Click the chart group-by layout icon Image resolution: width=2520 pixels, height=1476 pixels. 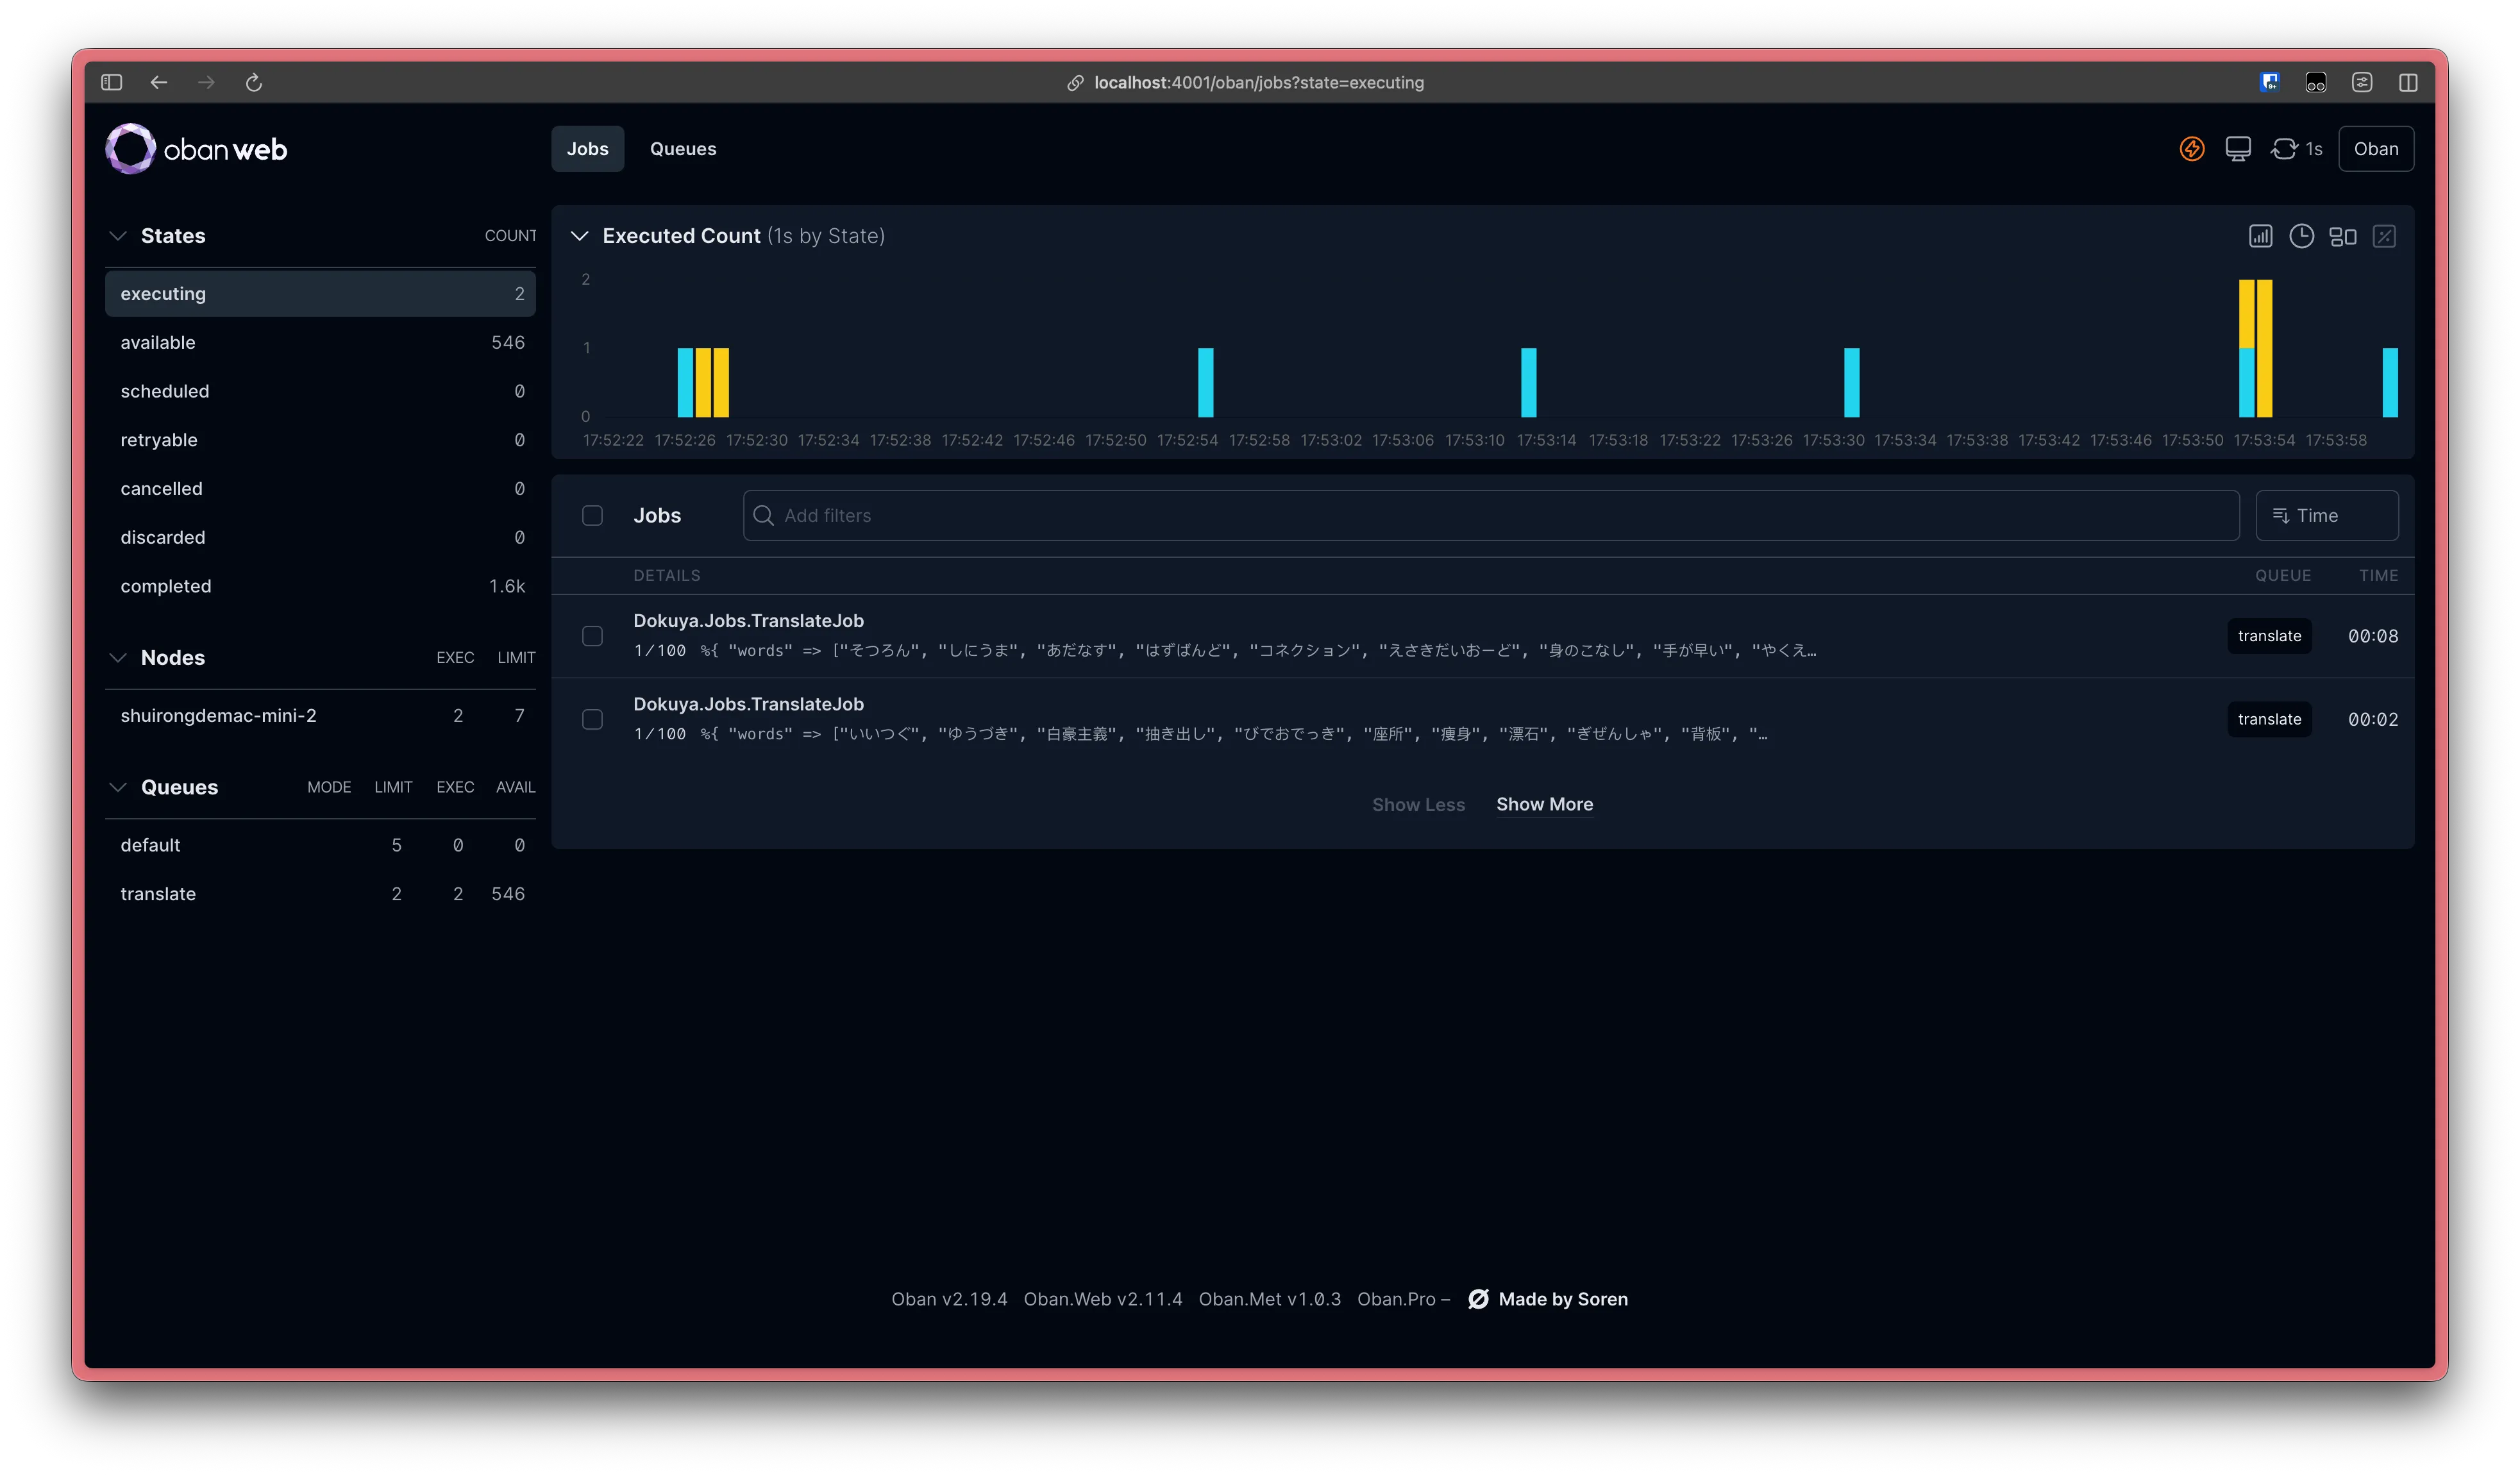point(2342,236)
